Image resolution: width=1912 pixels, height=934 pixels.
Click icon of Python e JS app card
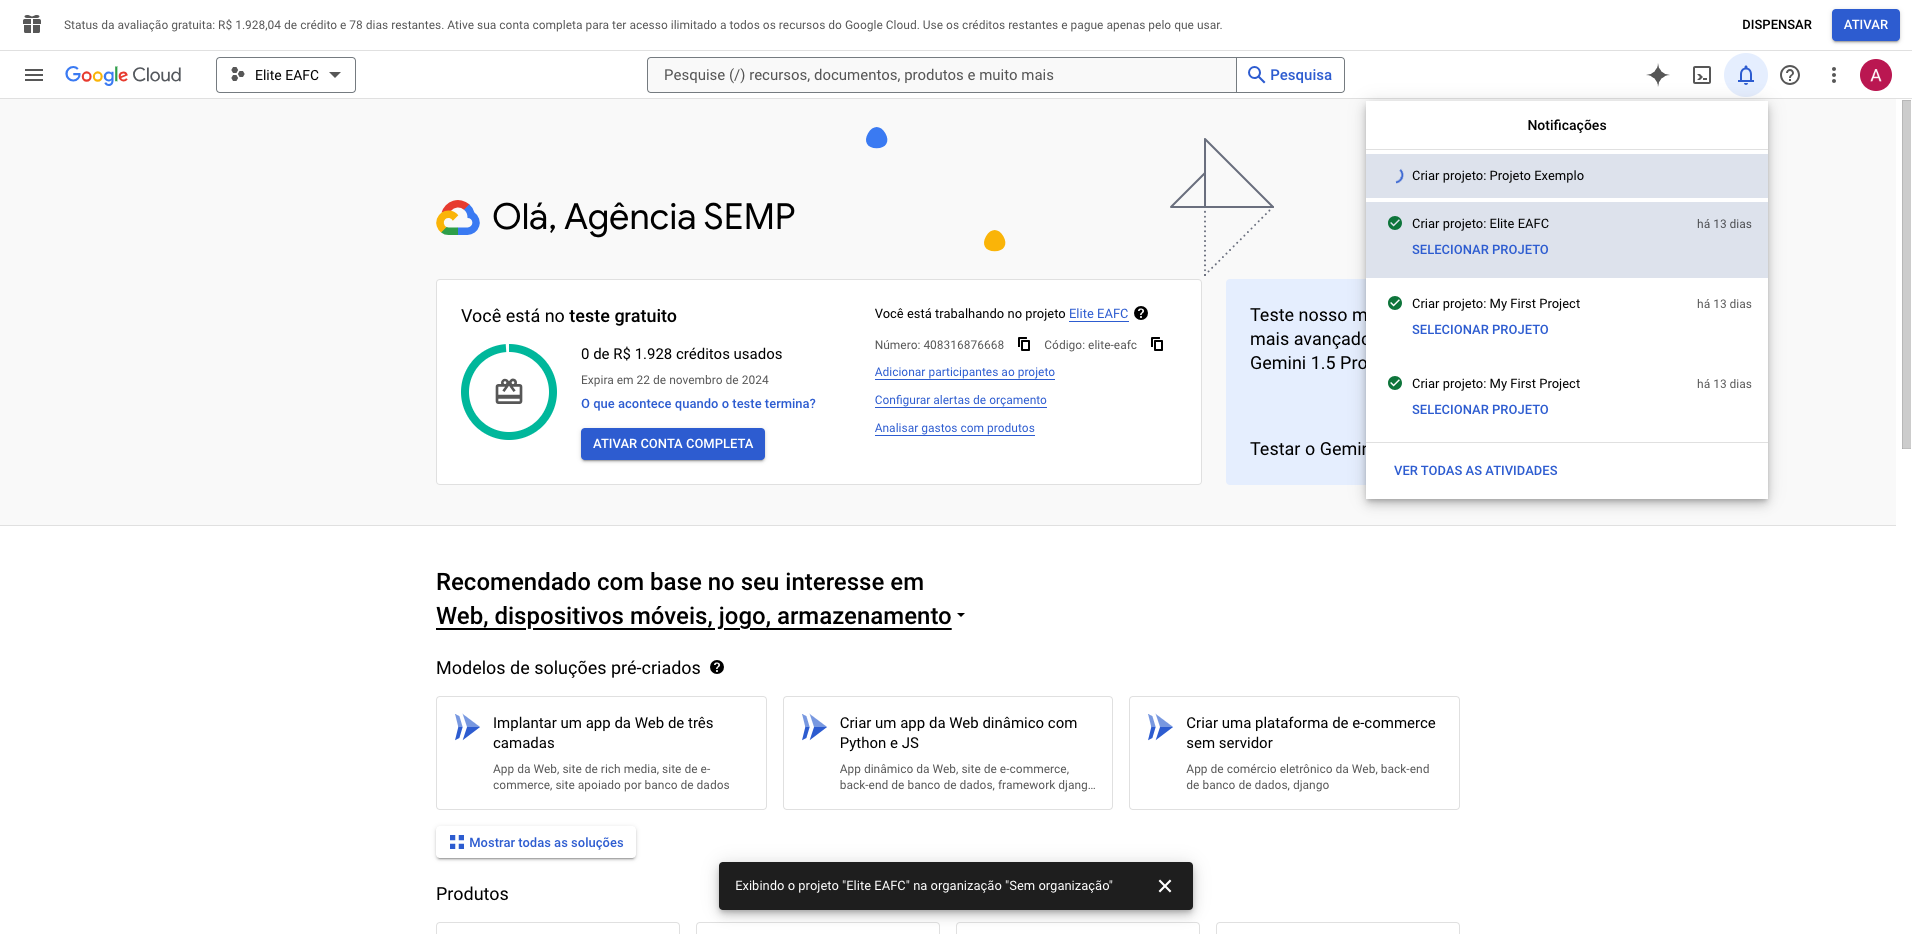click(x=814, y=727)
